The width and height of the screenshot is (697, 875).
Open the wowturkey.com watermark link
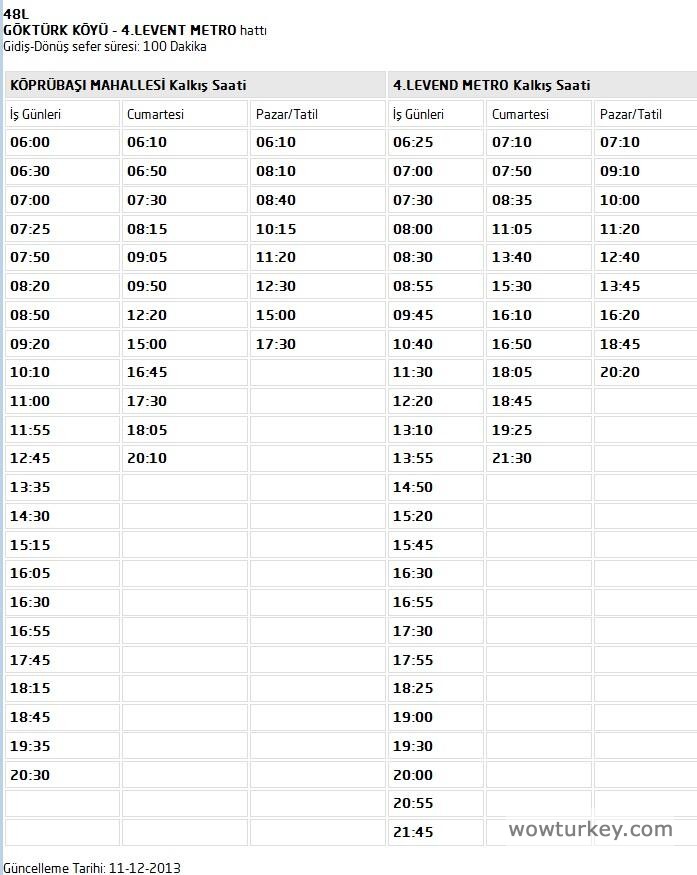pos(590,829)
